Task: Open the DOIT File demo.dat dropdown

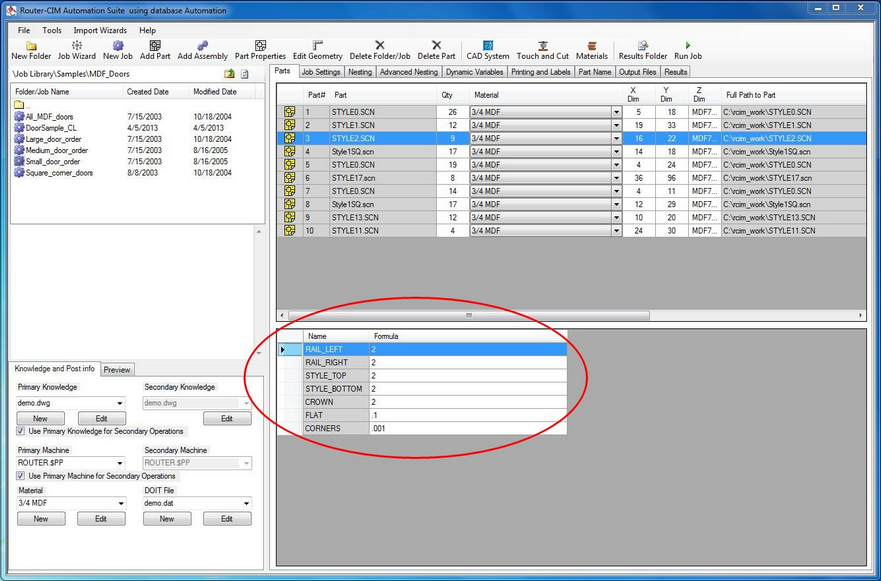Action: tap(246, 503)
